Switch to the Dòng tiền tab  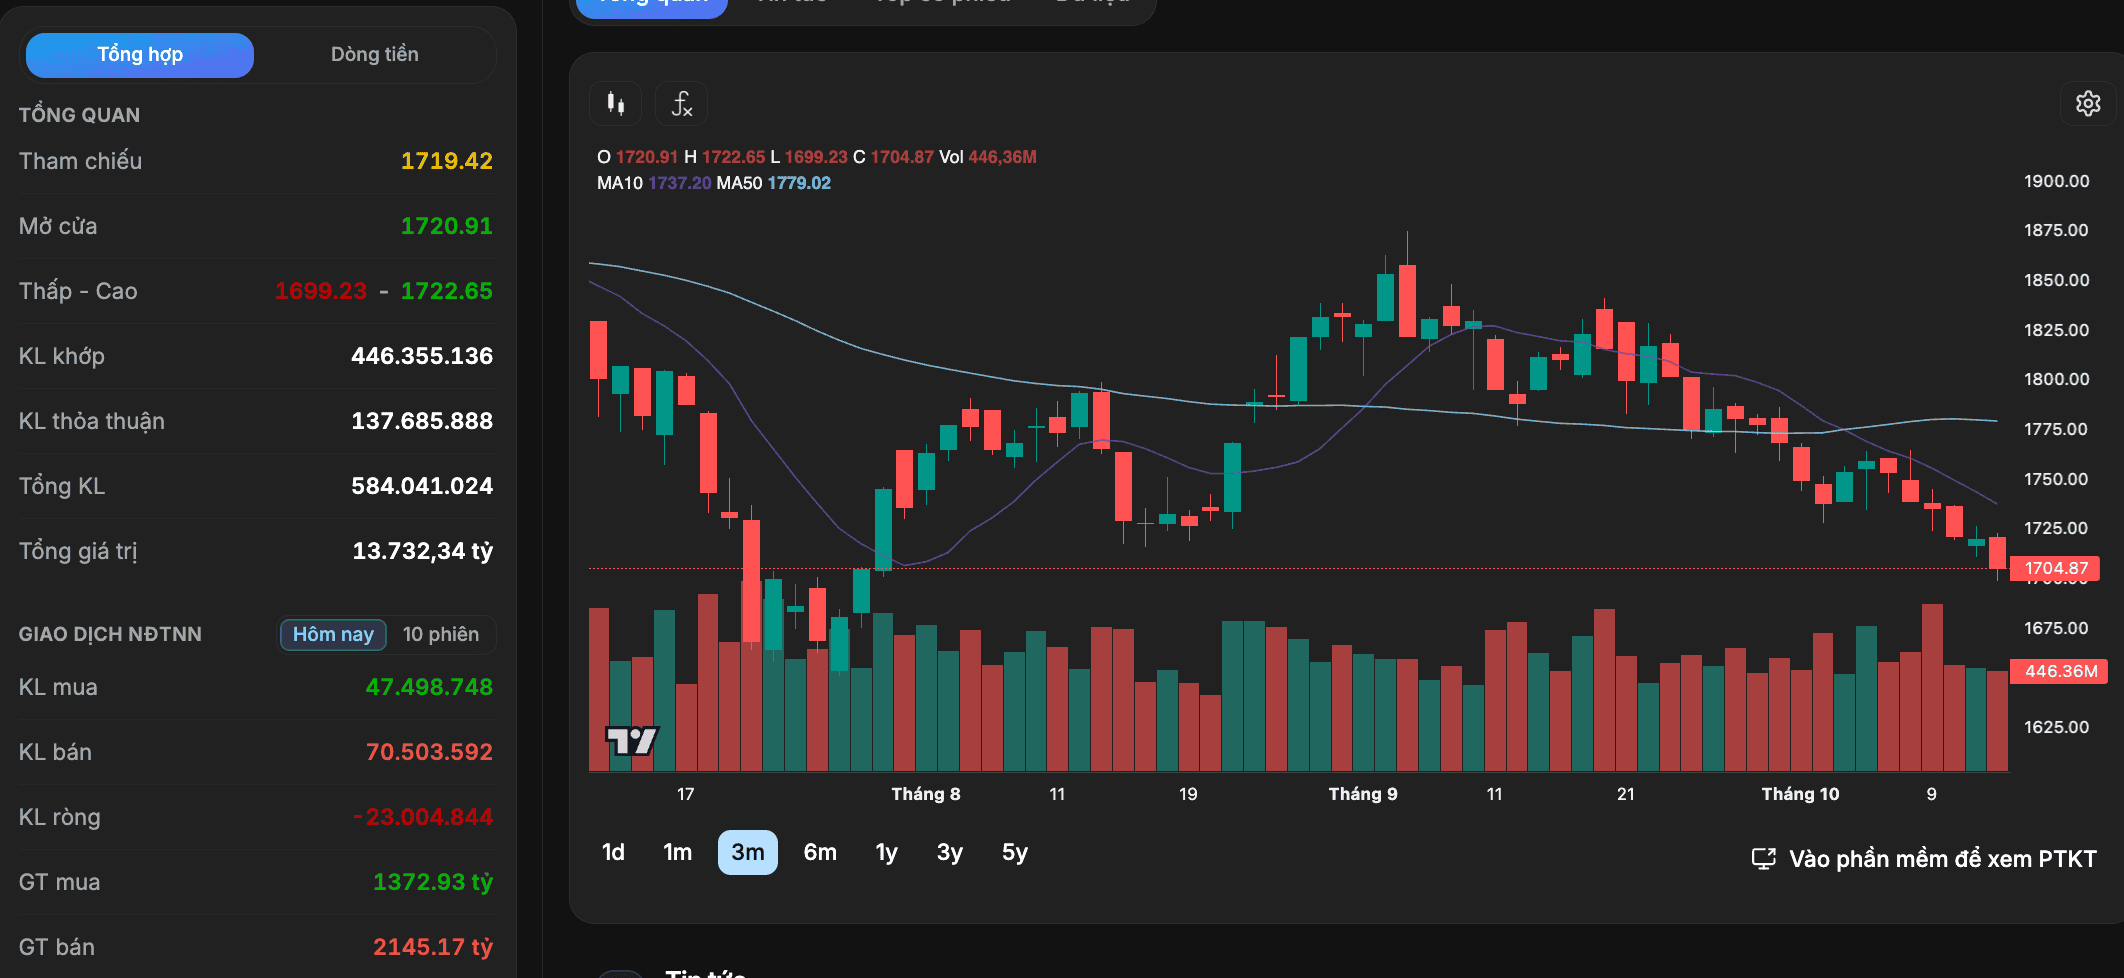point(375,55)
